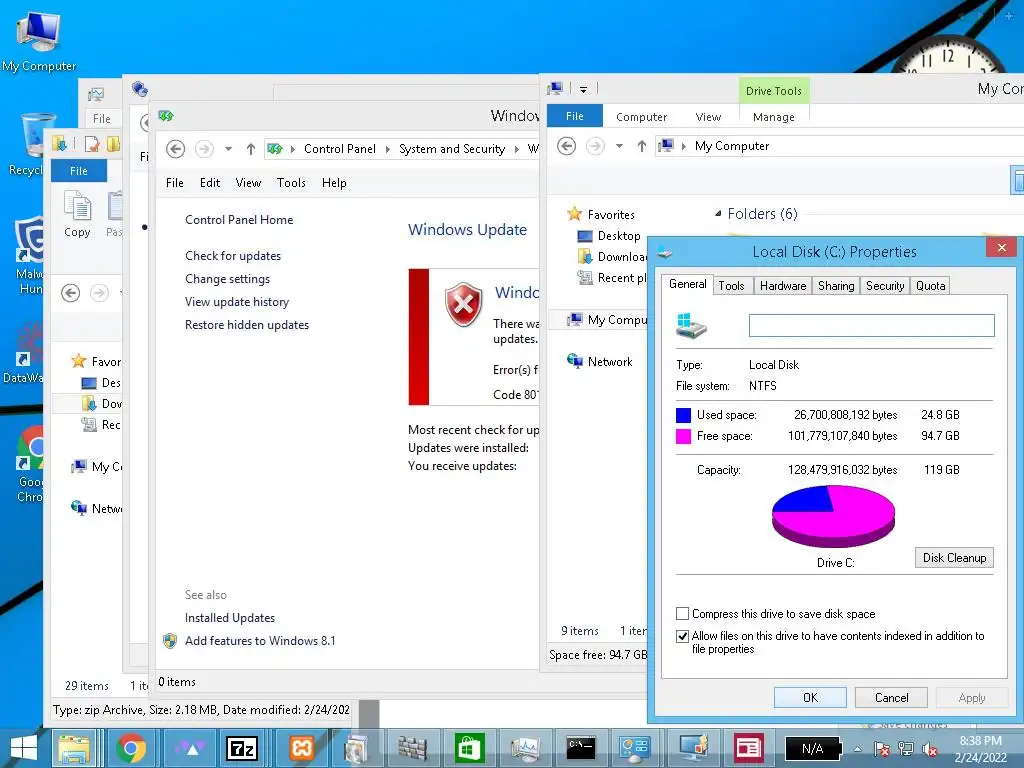Viewport: 1024px width, 768px height.
Task: Launch Google Chrome from the taskbar
Action: point(131,748)
